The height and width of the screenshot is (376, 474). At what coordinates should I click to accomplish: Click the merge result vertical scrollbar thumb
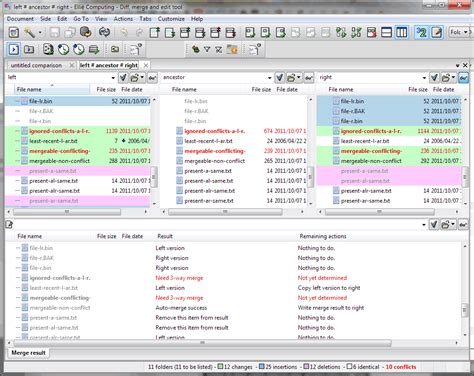(x=464, y=310)
